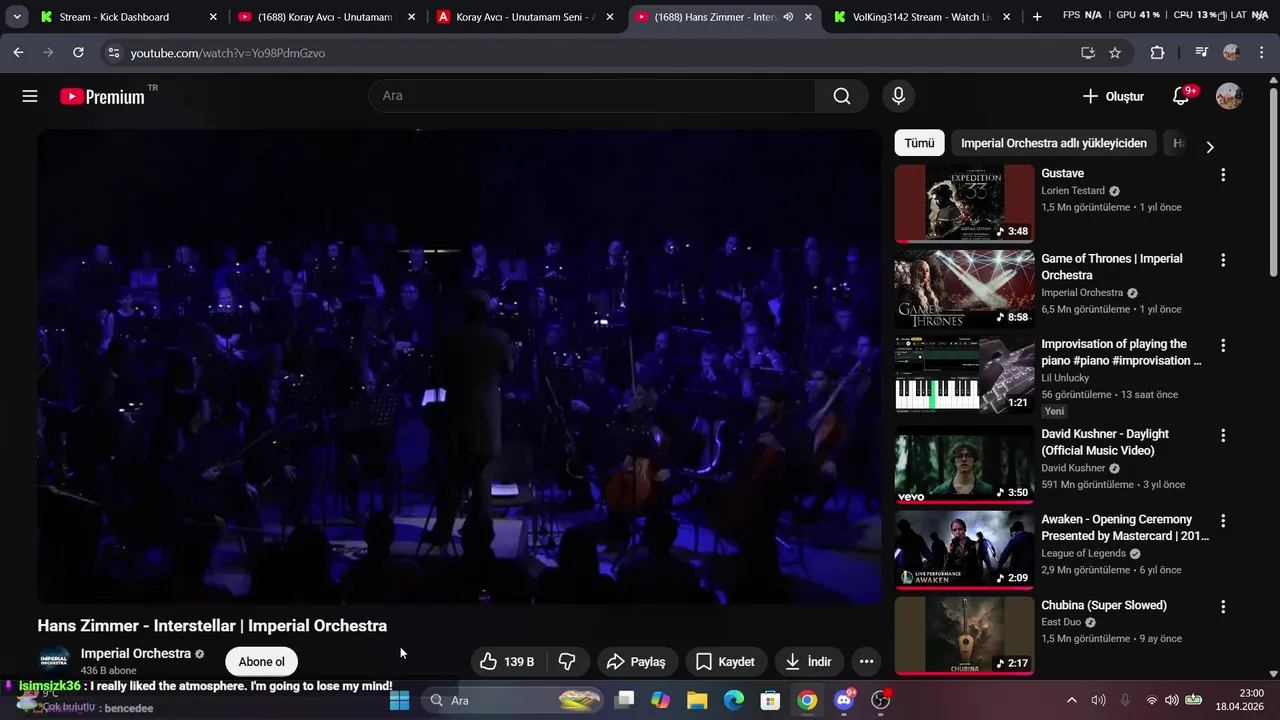Screen dimensions: 1280x720
Task: Show hidden system tray icons
Action: click(x=1071, y=700)
